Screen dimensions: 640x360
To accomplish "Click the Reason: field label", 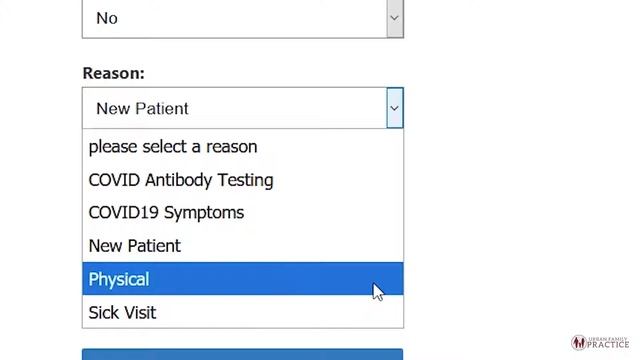I will (x=113, y=73).
